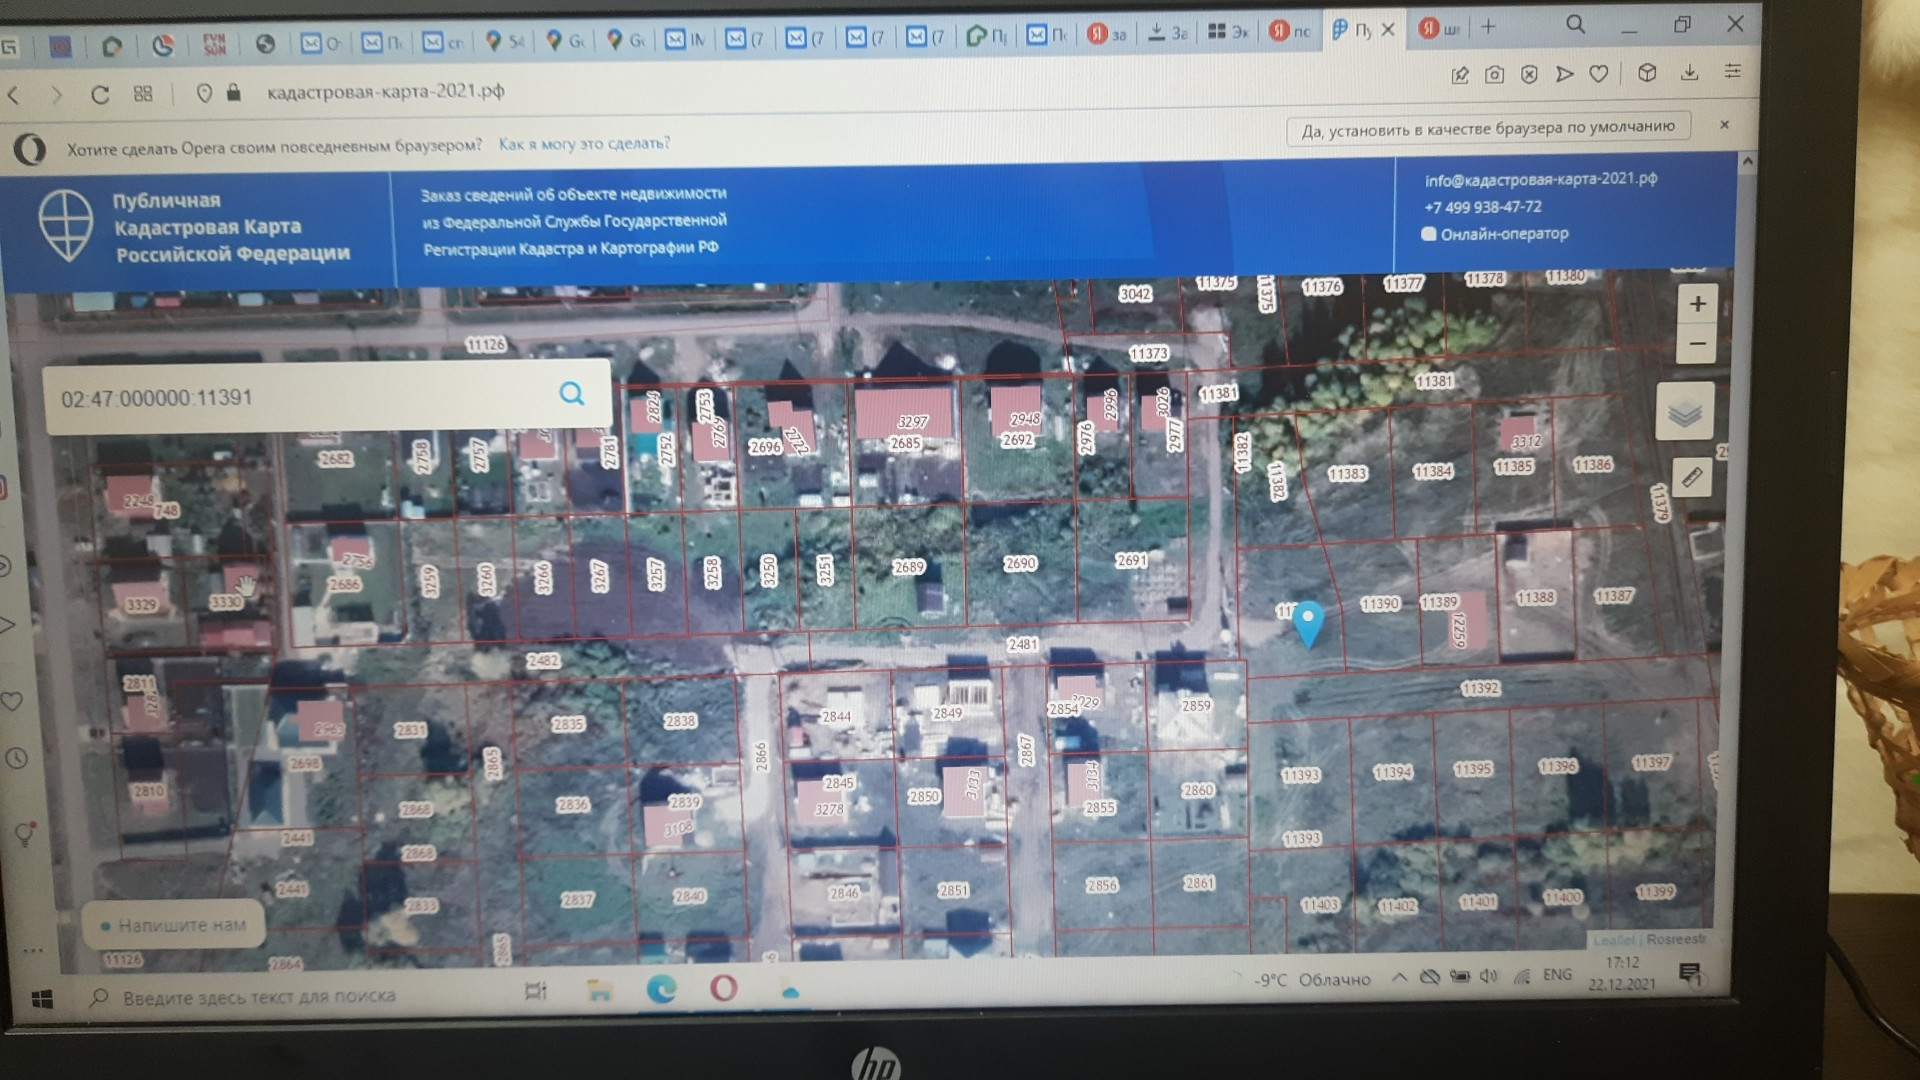Click the cadastral number search field

point(300,398)
